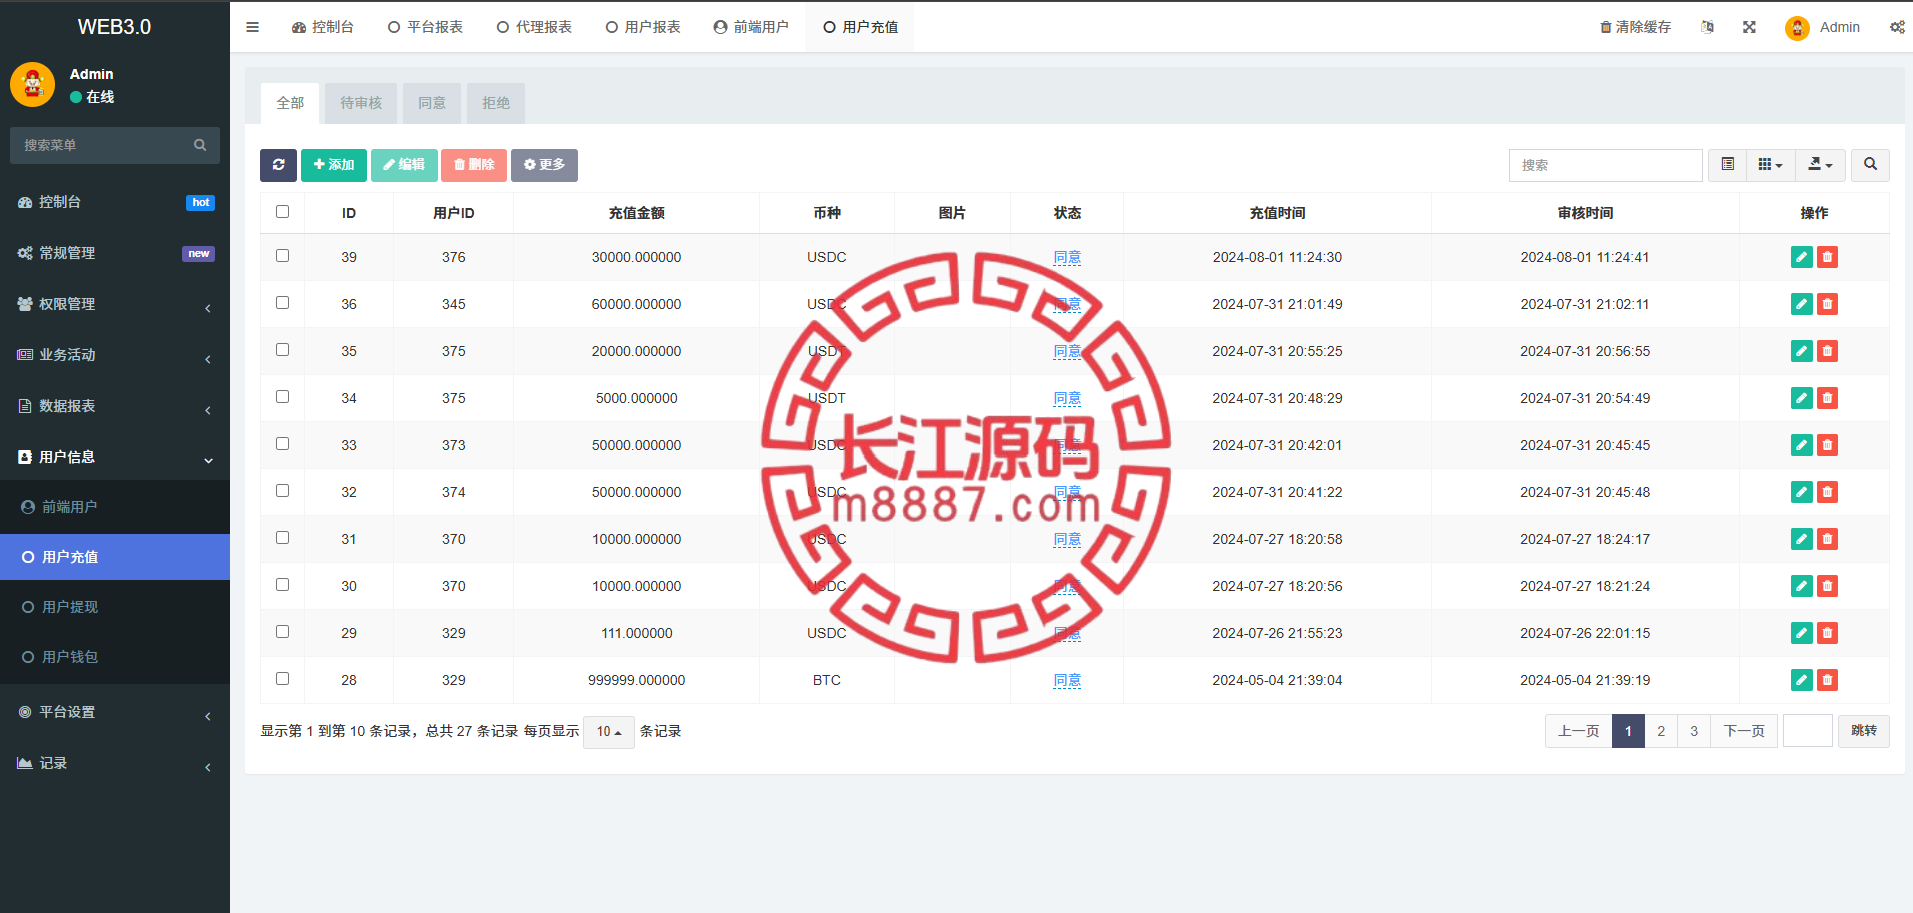Open the columns visibility dropdown
The width and height of the screenshot is (1913, 913).
(x=1770, y=165)
